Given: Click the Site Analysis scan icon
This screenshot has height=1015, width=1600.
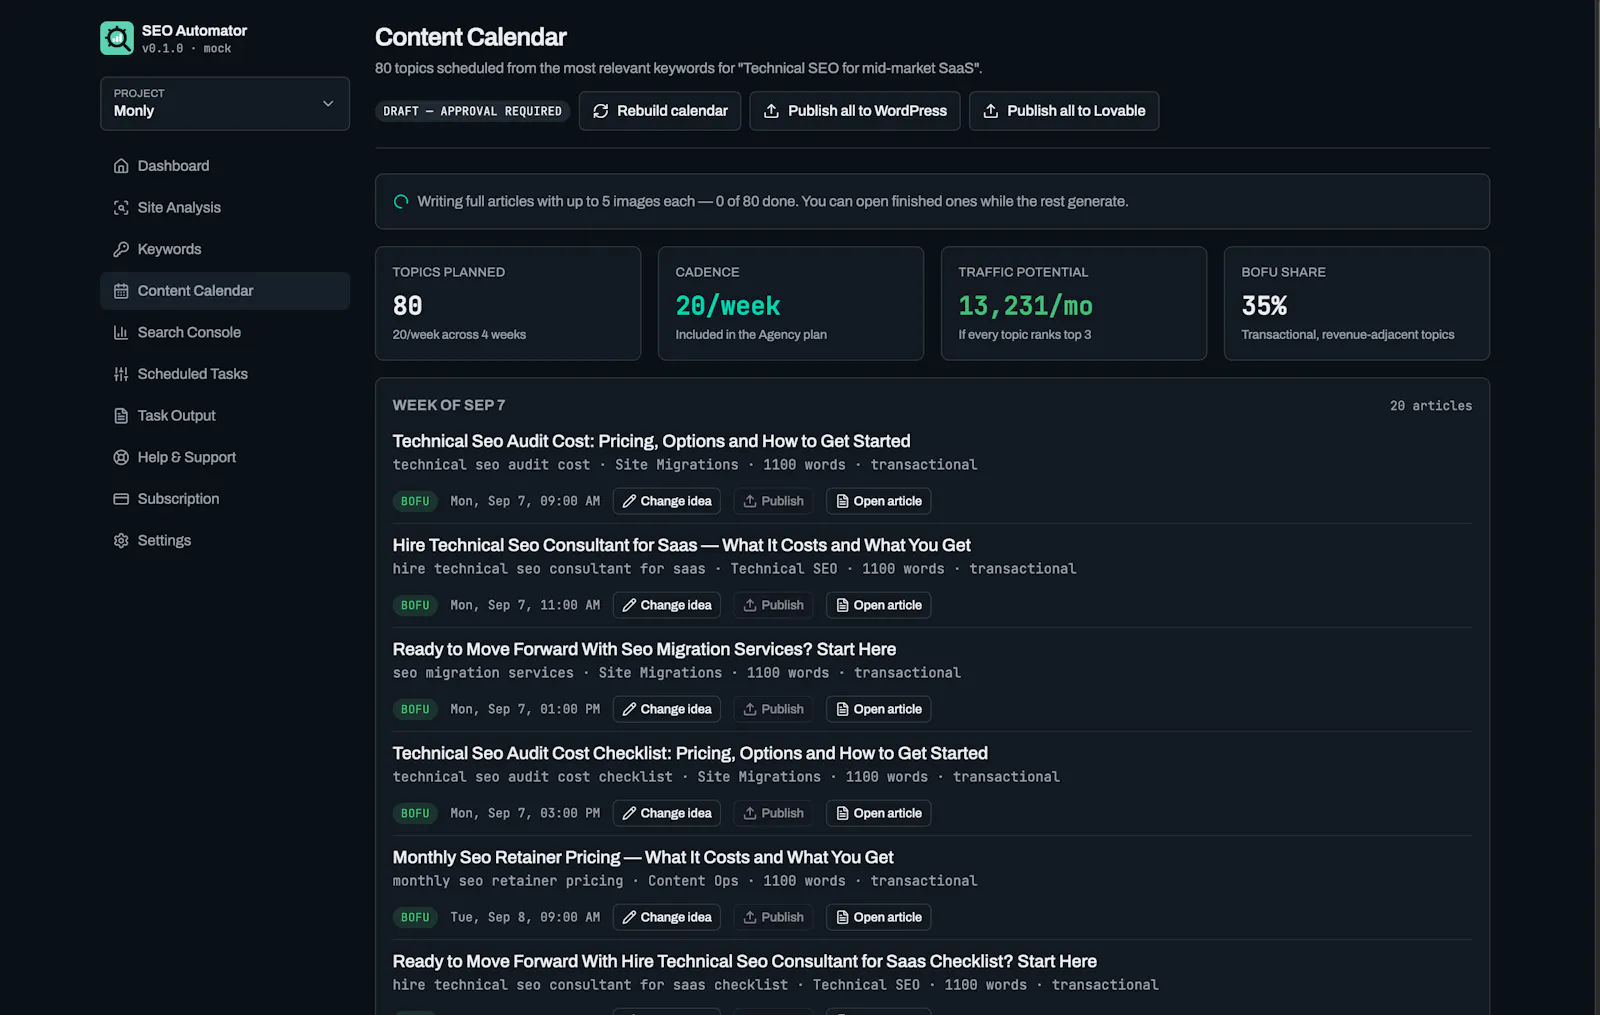Looking at the screenshot, I should click(x=121, y=208).
